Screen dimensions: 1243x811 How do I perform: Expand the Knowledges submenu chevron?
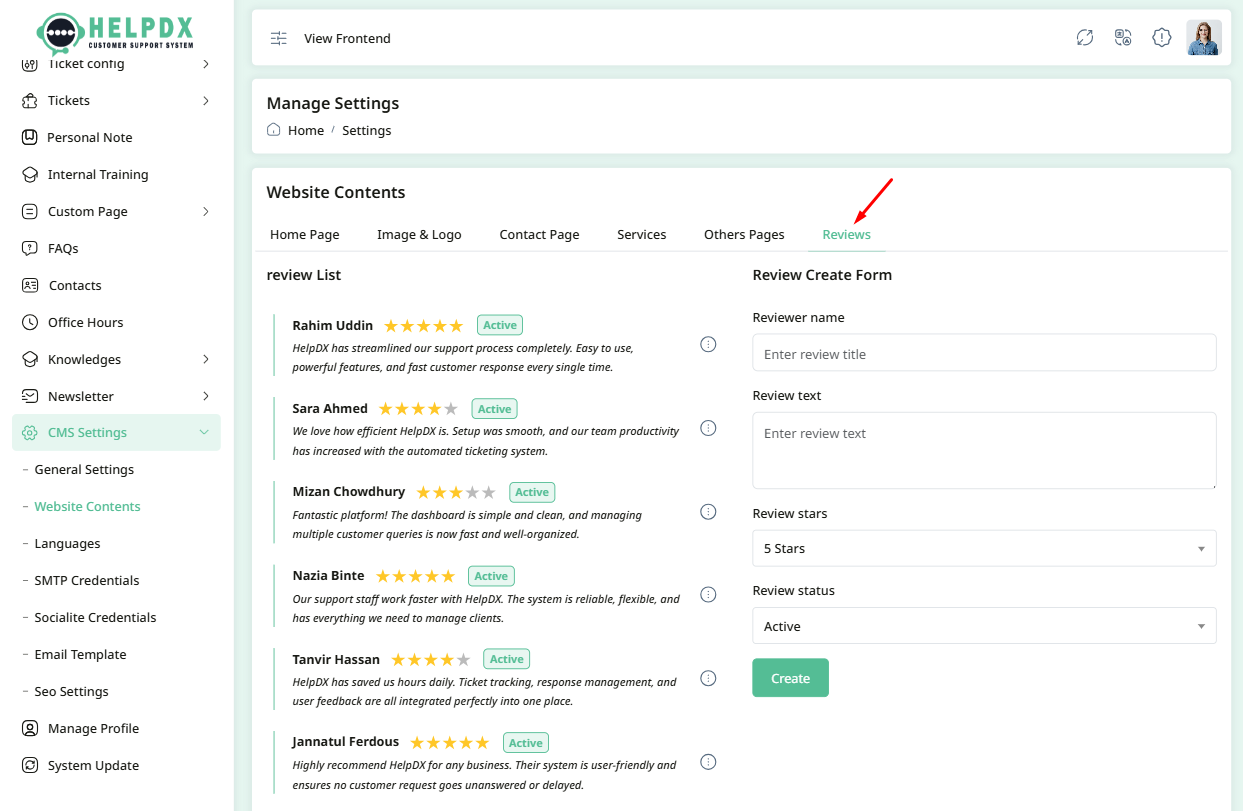205,359
